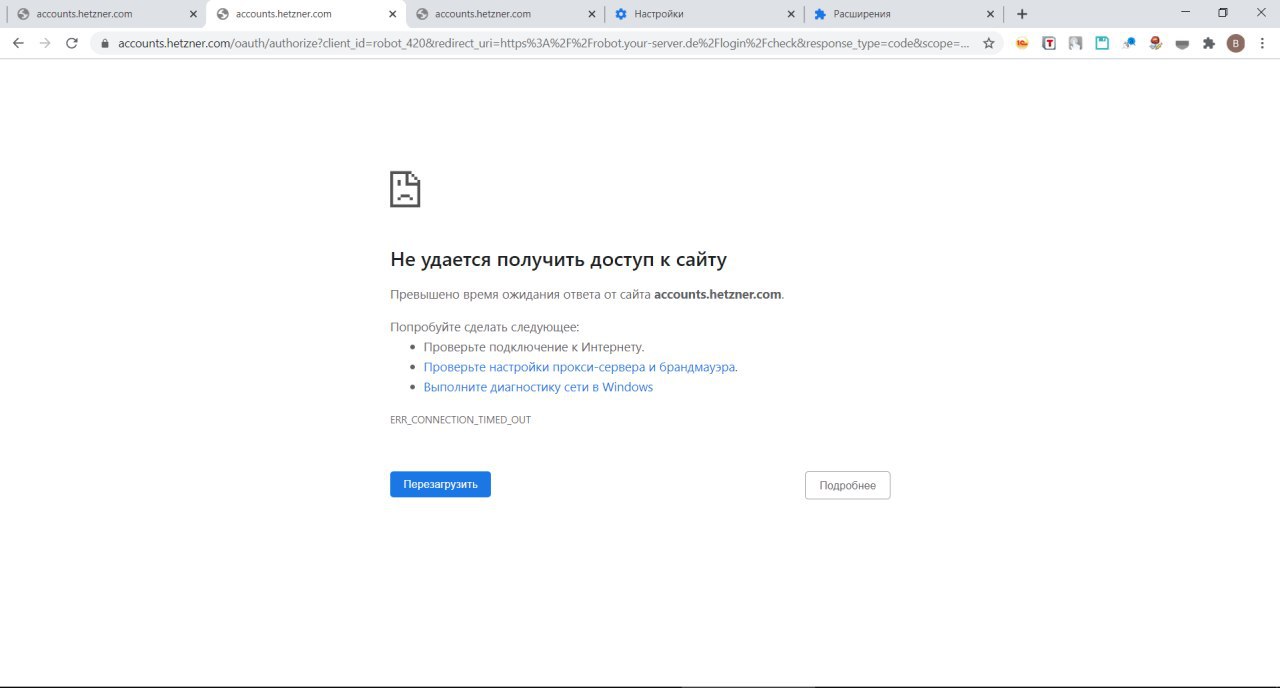The height and width of the screenshot is (688, 1280).
Task: Select the active second accounts.hetzner.com tab
Action: (x=307, y=14)
